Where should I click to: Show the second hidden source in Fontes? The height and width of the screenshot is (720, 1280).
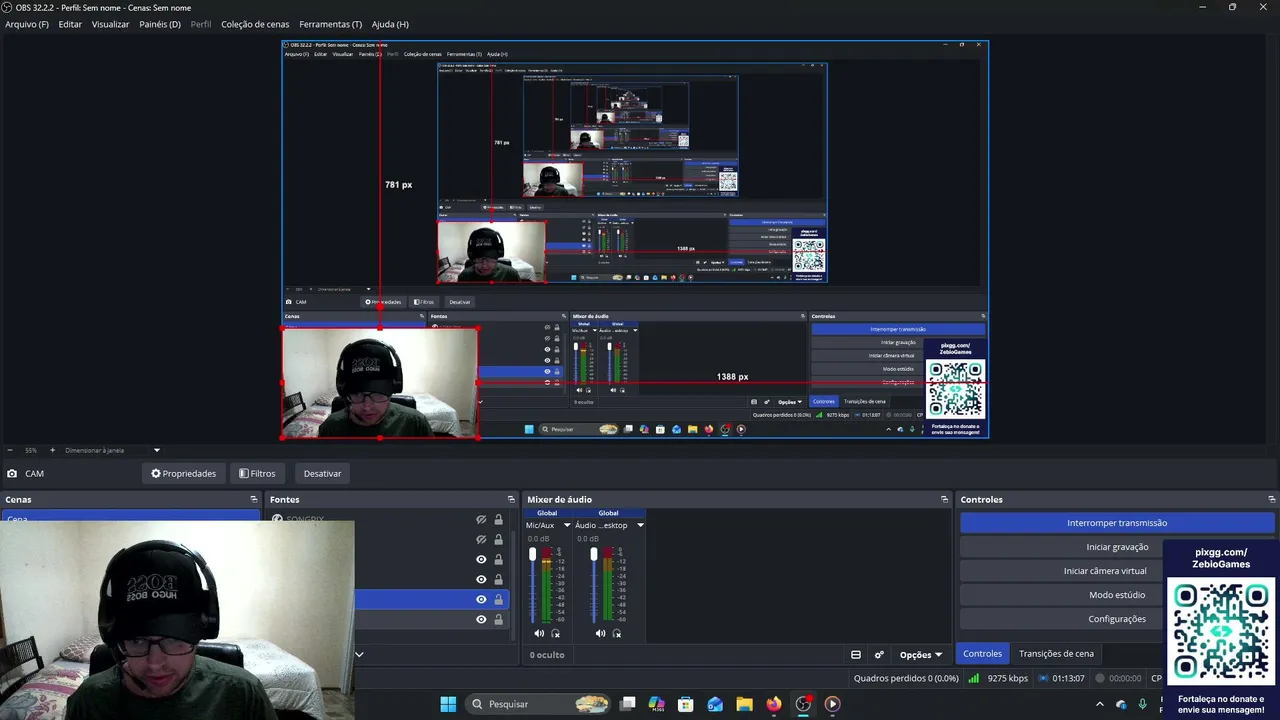point(481,539)
